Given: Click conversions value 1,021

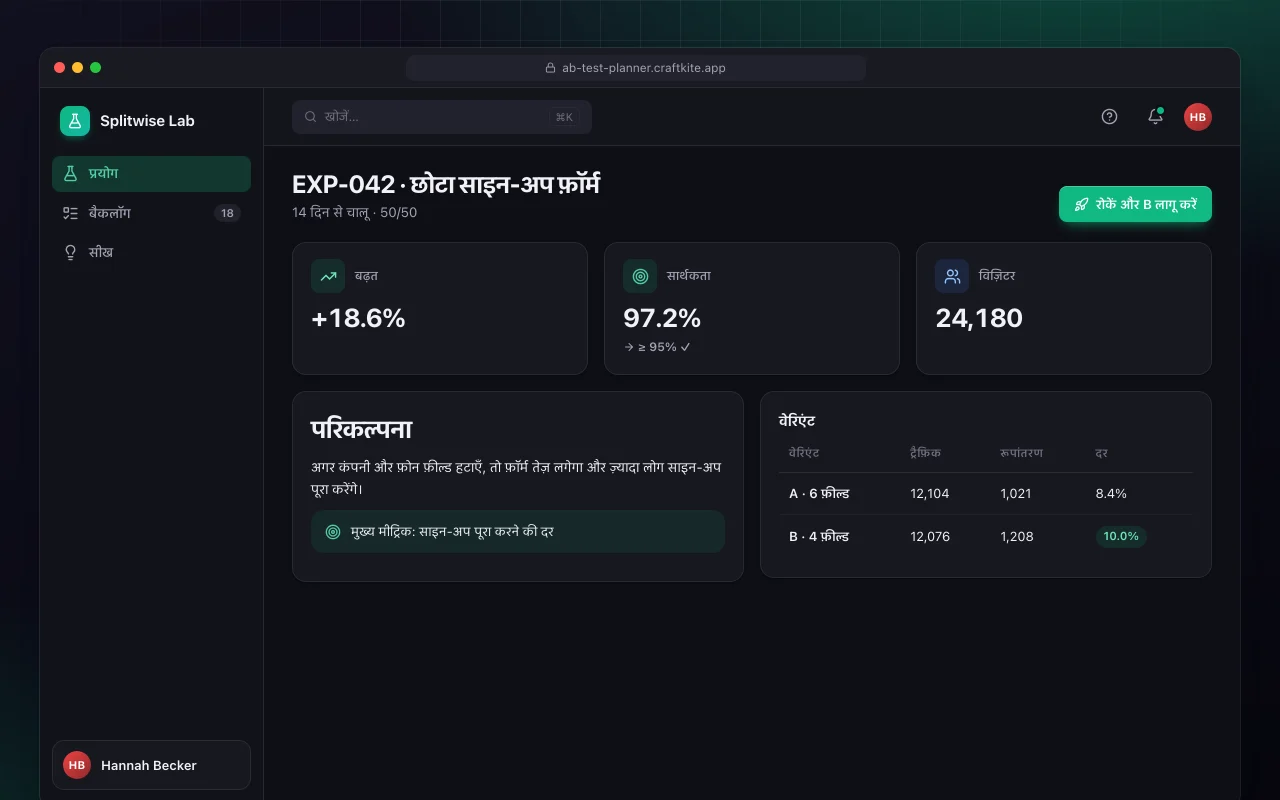Looking at the screenshot, I should [x=1016, y=494].
